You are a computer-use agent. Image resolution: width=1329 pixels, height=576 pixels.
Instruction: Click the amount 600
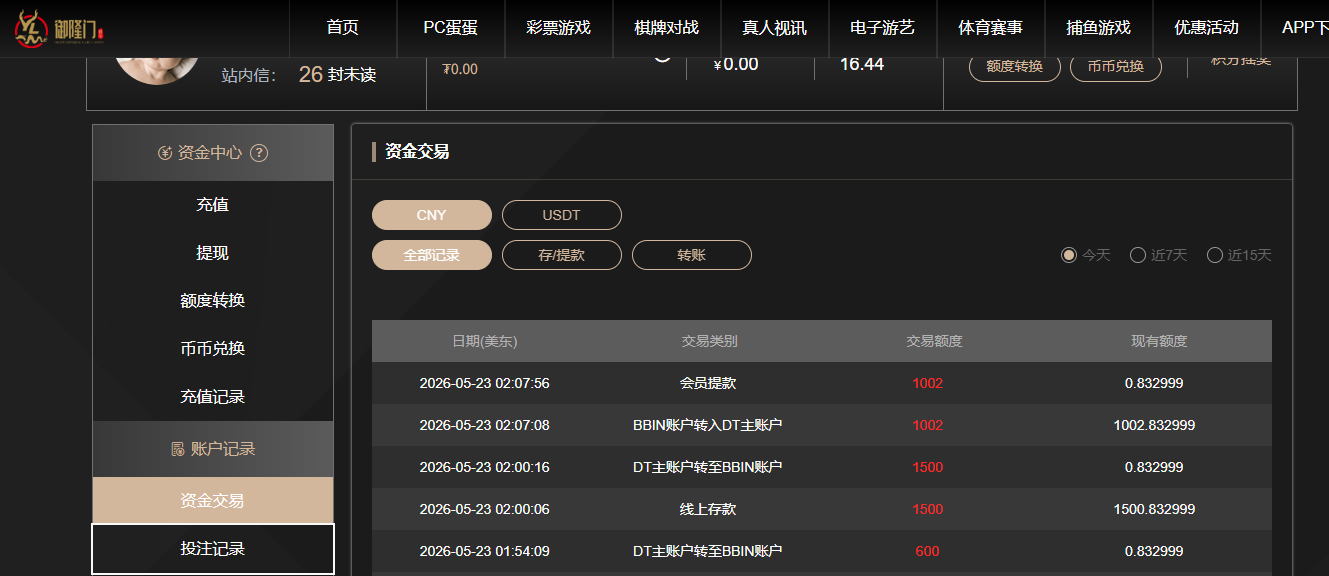(x=927, y=551)
